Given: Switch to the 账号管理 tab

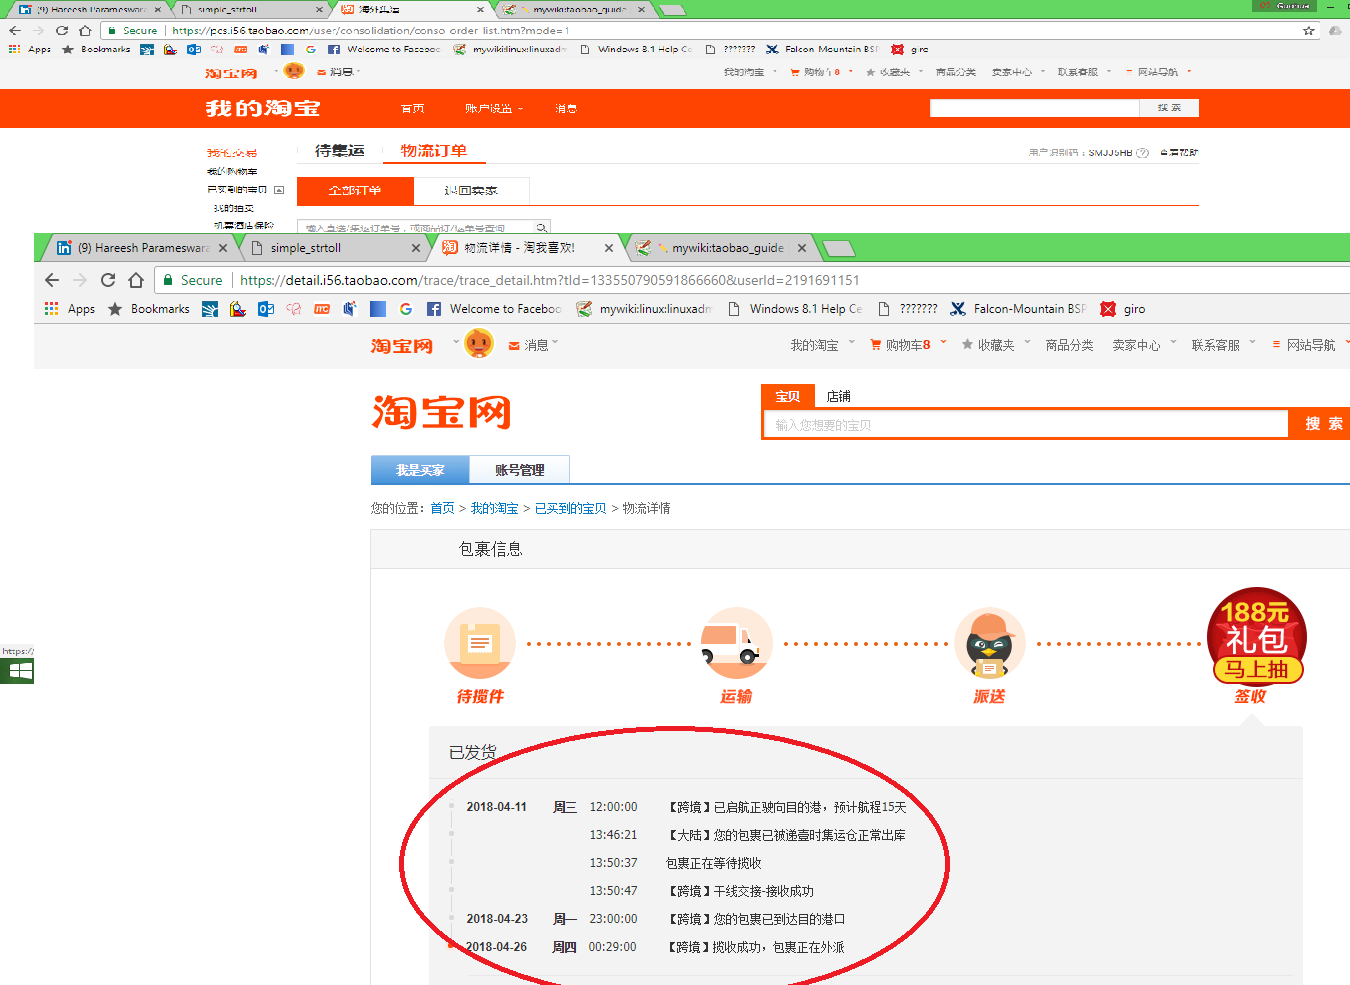Looking at the screenshot, I should (x=520, y=469).
